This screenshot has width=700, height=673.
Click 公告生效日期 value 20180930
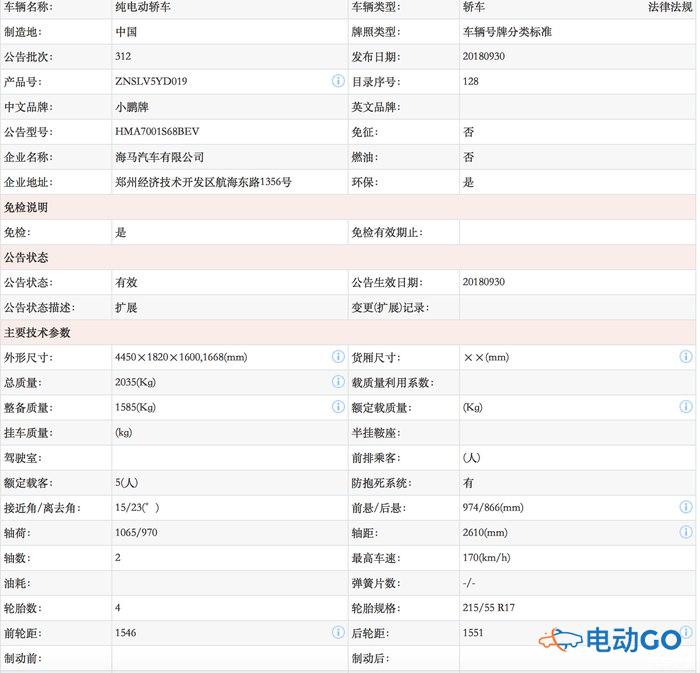tap(483, 282)
